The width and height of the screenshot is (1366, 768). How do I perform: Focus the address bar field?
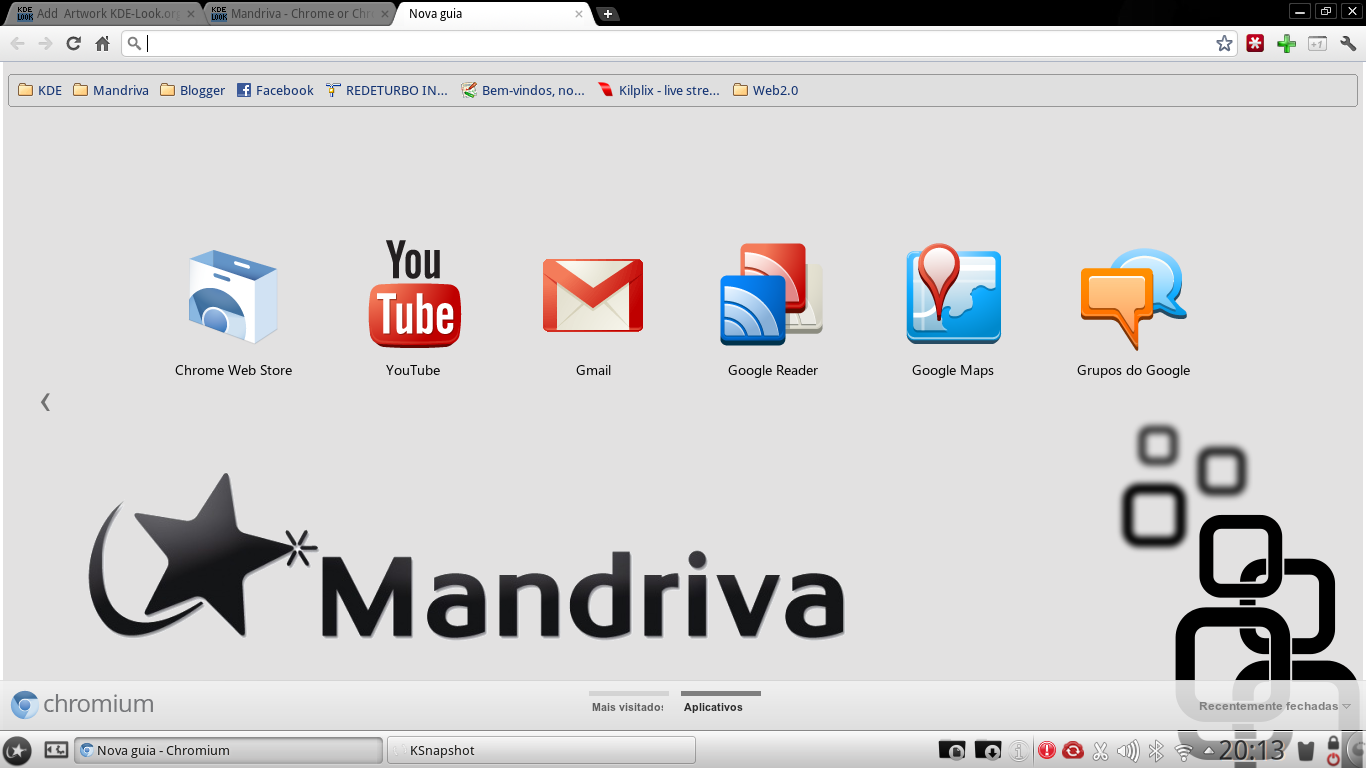point(680,43)
